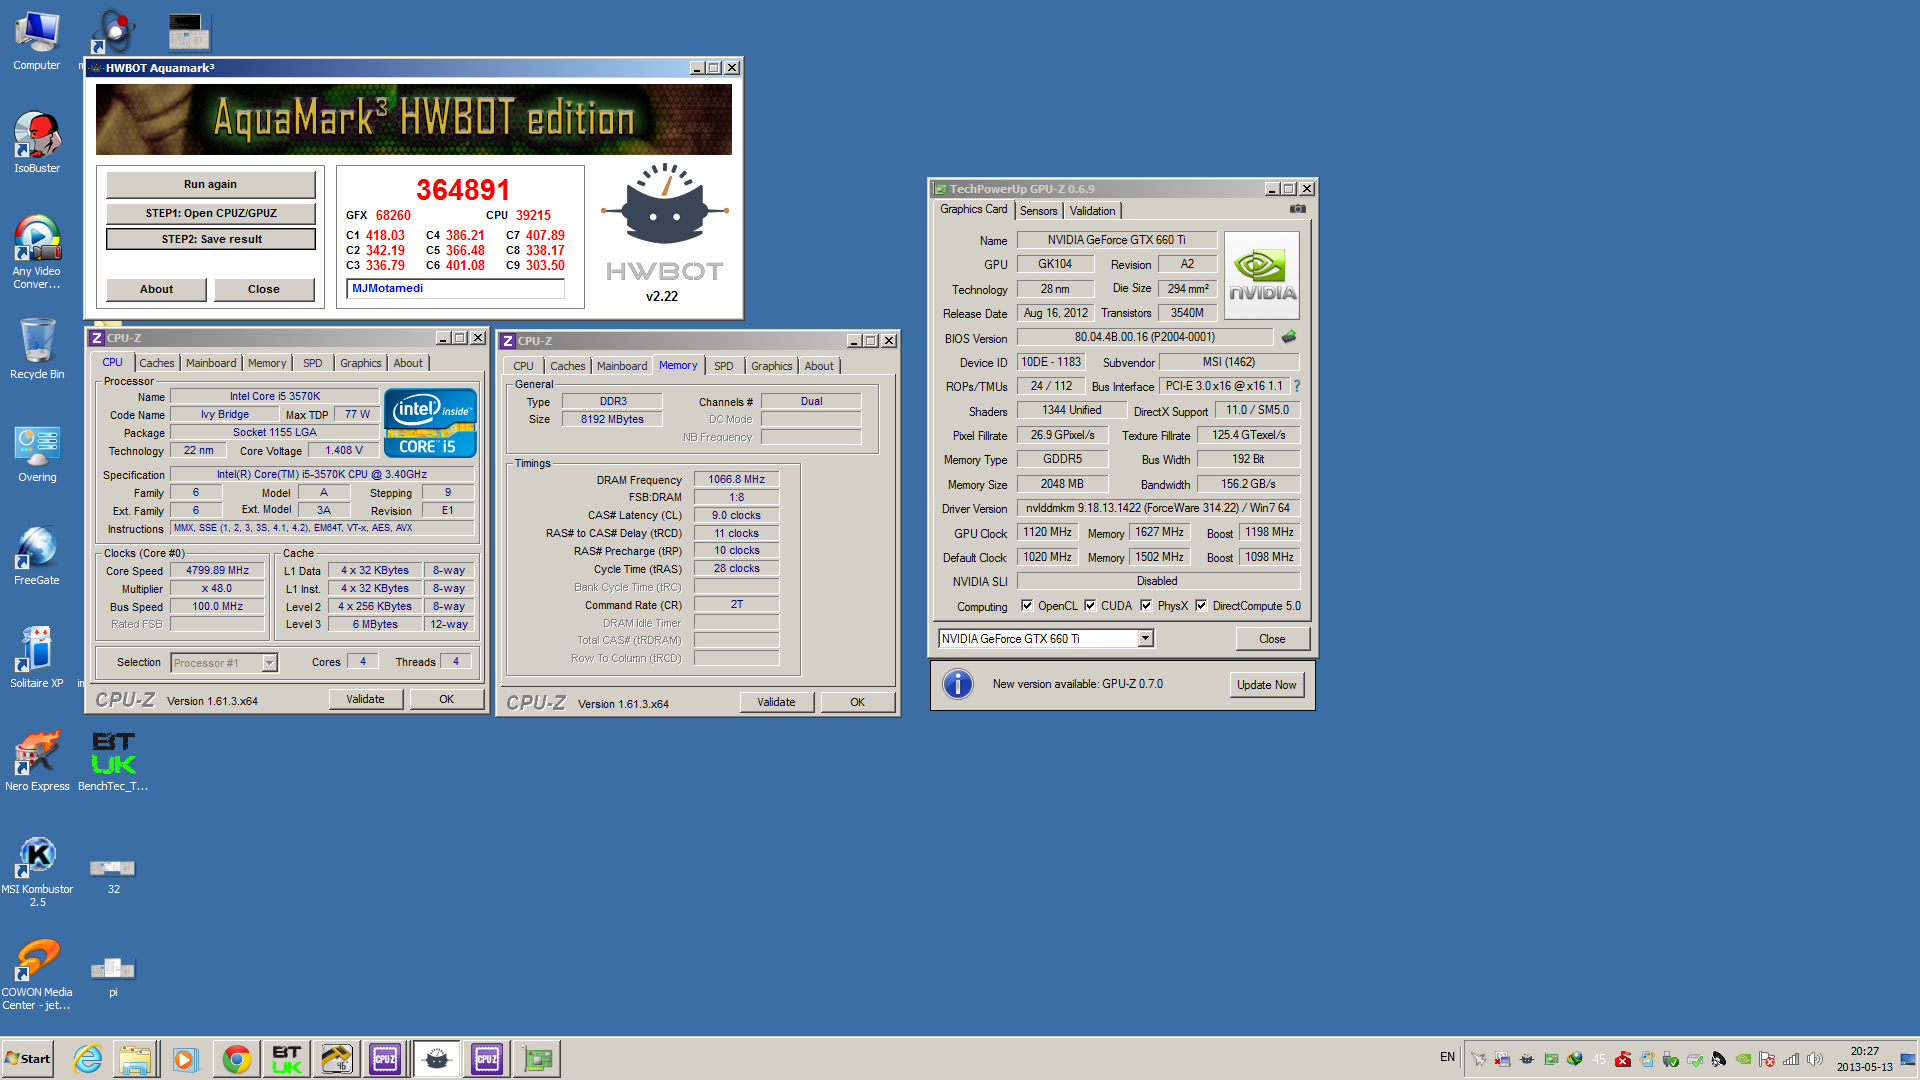Click the HWBOT Aquamark taskbar button

tap(437, 1059)
